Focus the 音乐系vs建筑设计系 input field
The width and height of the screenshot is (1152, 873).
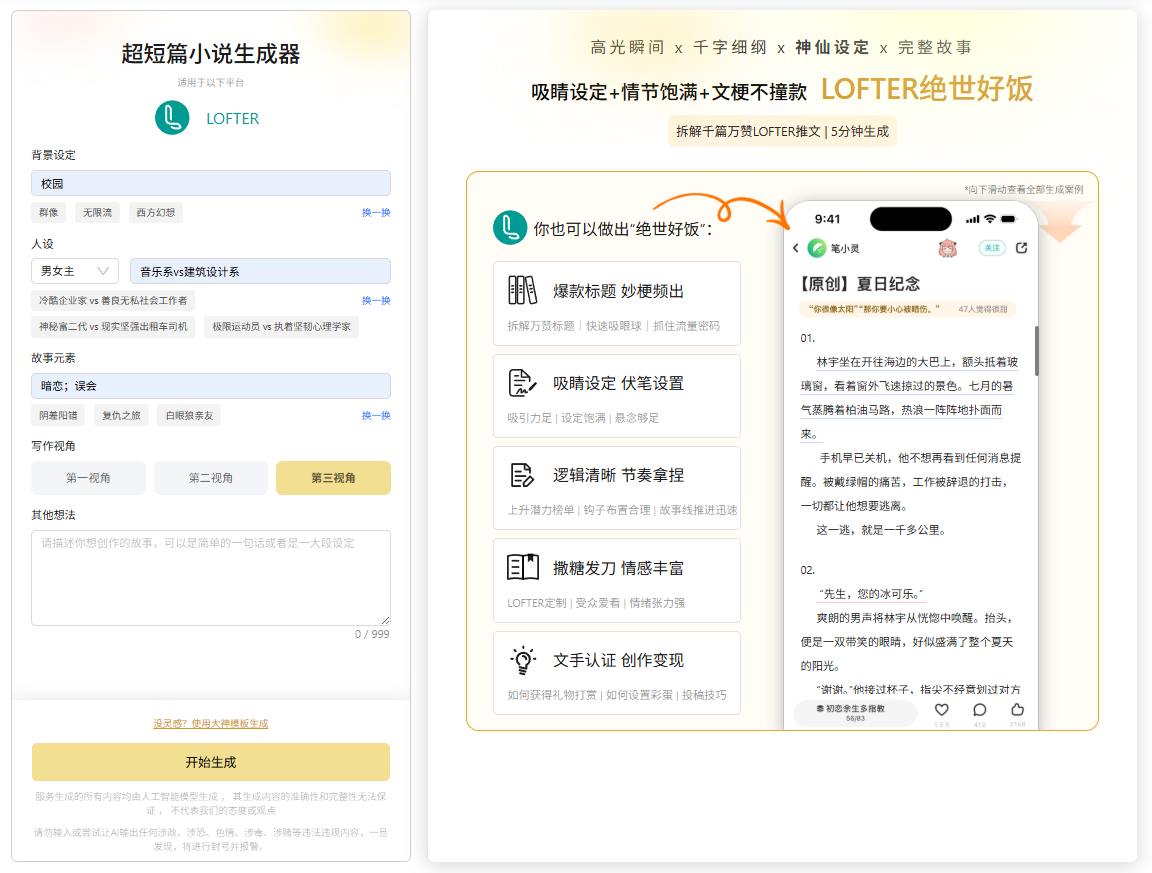click(260, 271)
